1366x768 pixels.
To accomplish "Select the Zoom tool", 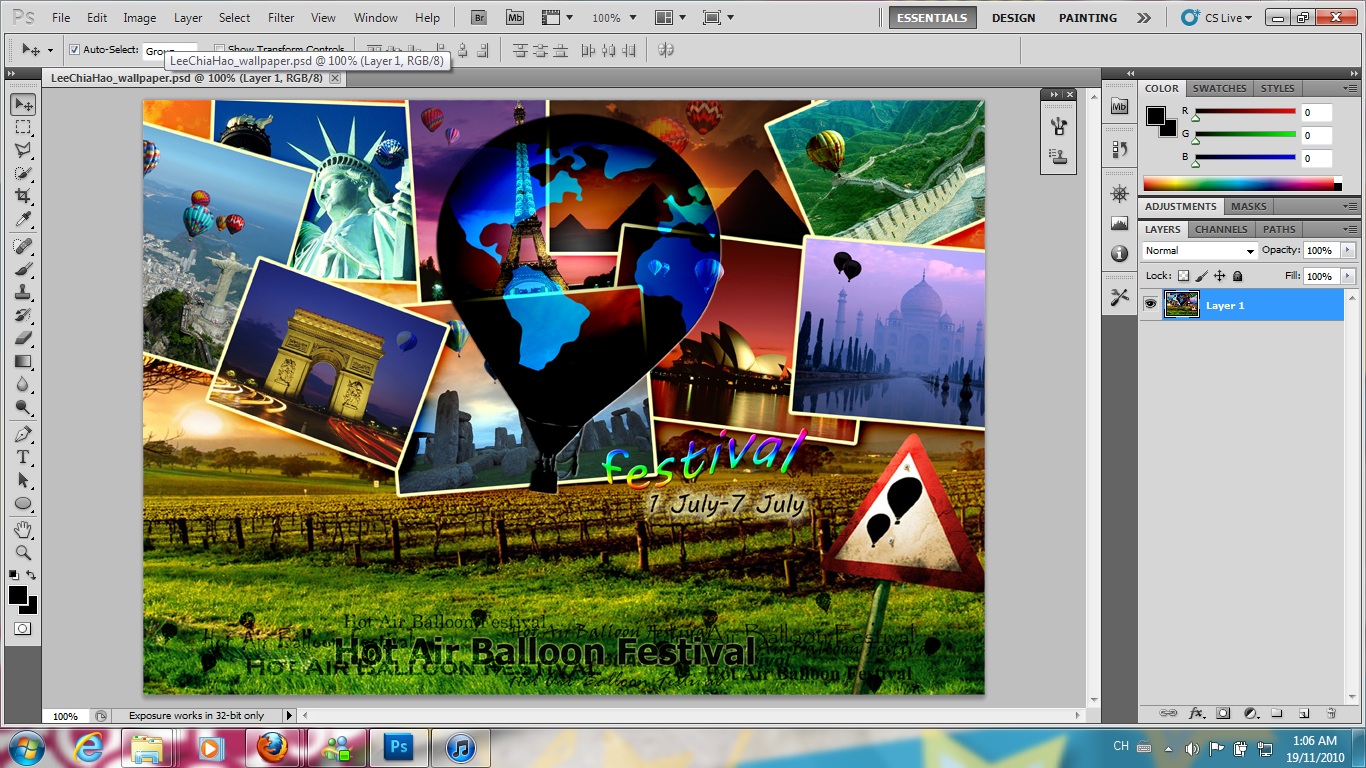I will (23, 551).
